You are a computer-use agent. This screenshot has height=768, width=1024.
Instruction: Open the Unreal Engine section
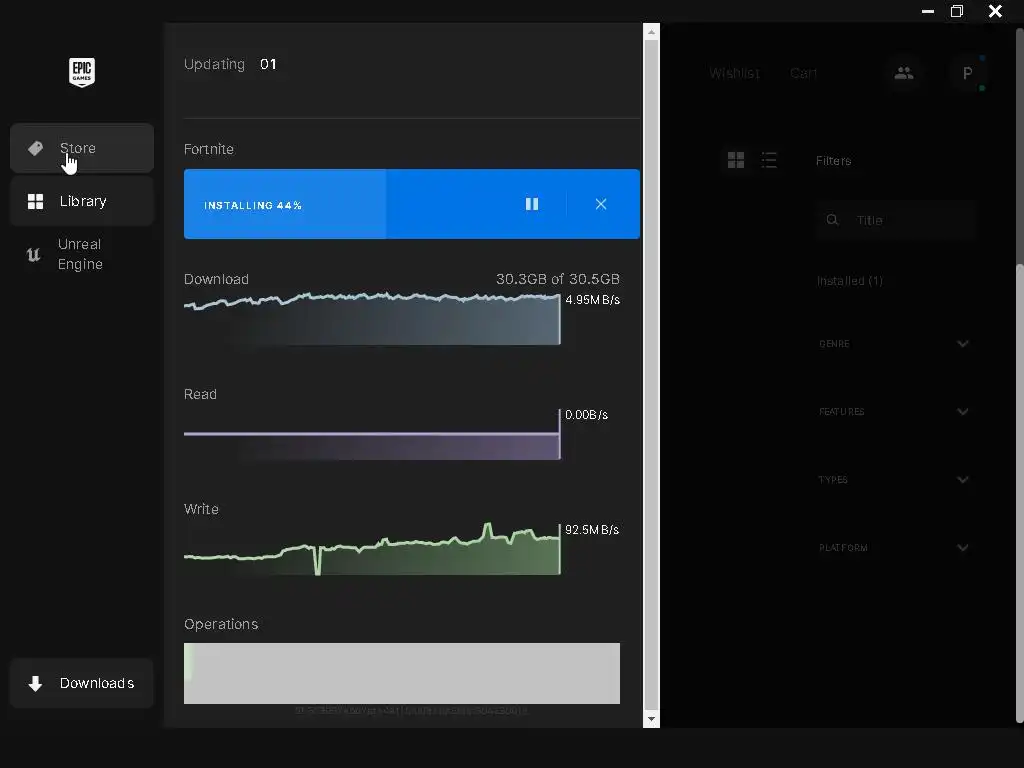pyautogui.click(x=82, y=254)
